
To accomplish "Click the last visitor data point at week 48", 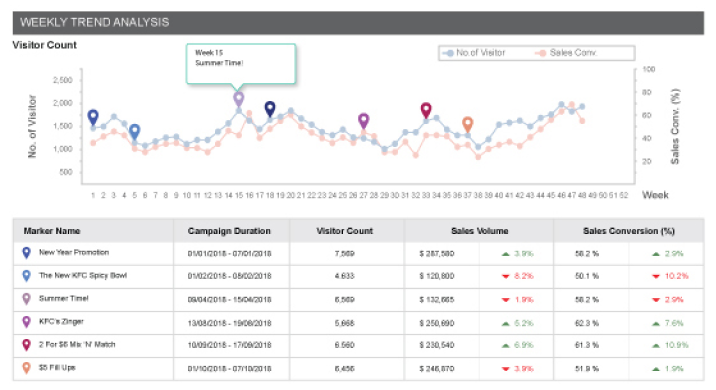I will [582, 107].
